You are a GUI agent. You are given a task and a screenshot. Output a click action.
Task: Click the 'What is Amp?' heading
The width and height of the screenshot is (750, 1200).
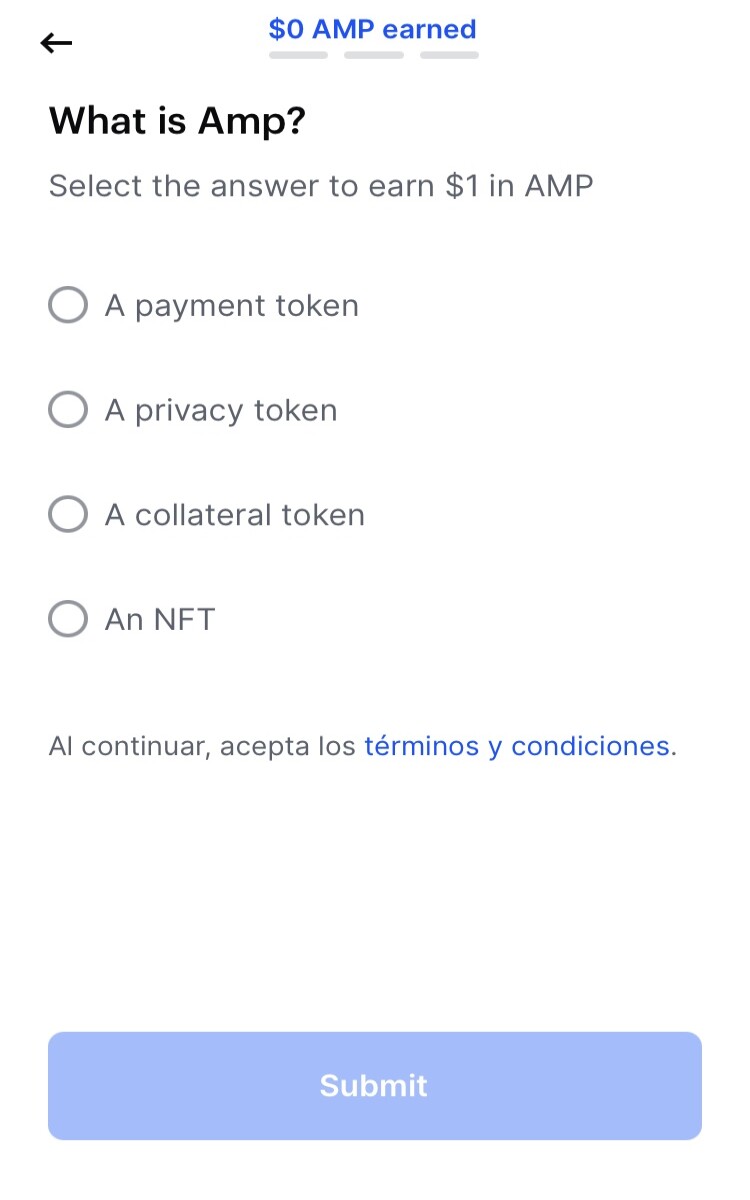pos(177,122)
